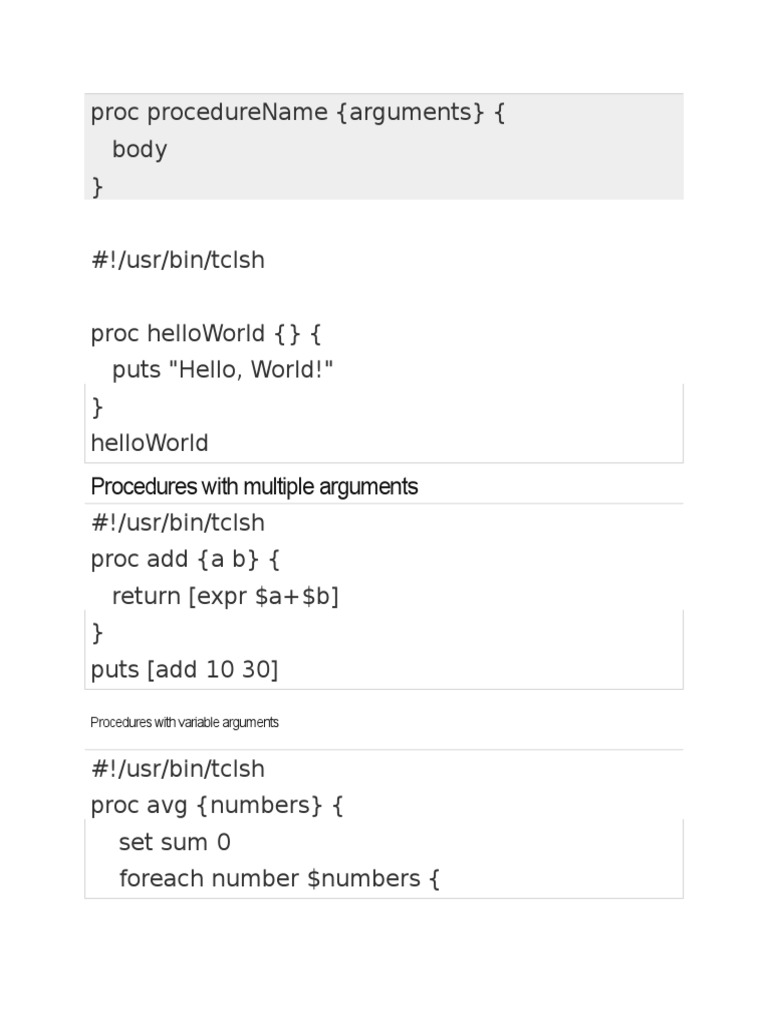This screenshot has width=768, height=1024.
Task: Click the "proc add {a b} {" line
Action: pos(186,560)
